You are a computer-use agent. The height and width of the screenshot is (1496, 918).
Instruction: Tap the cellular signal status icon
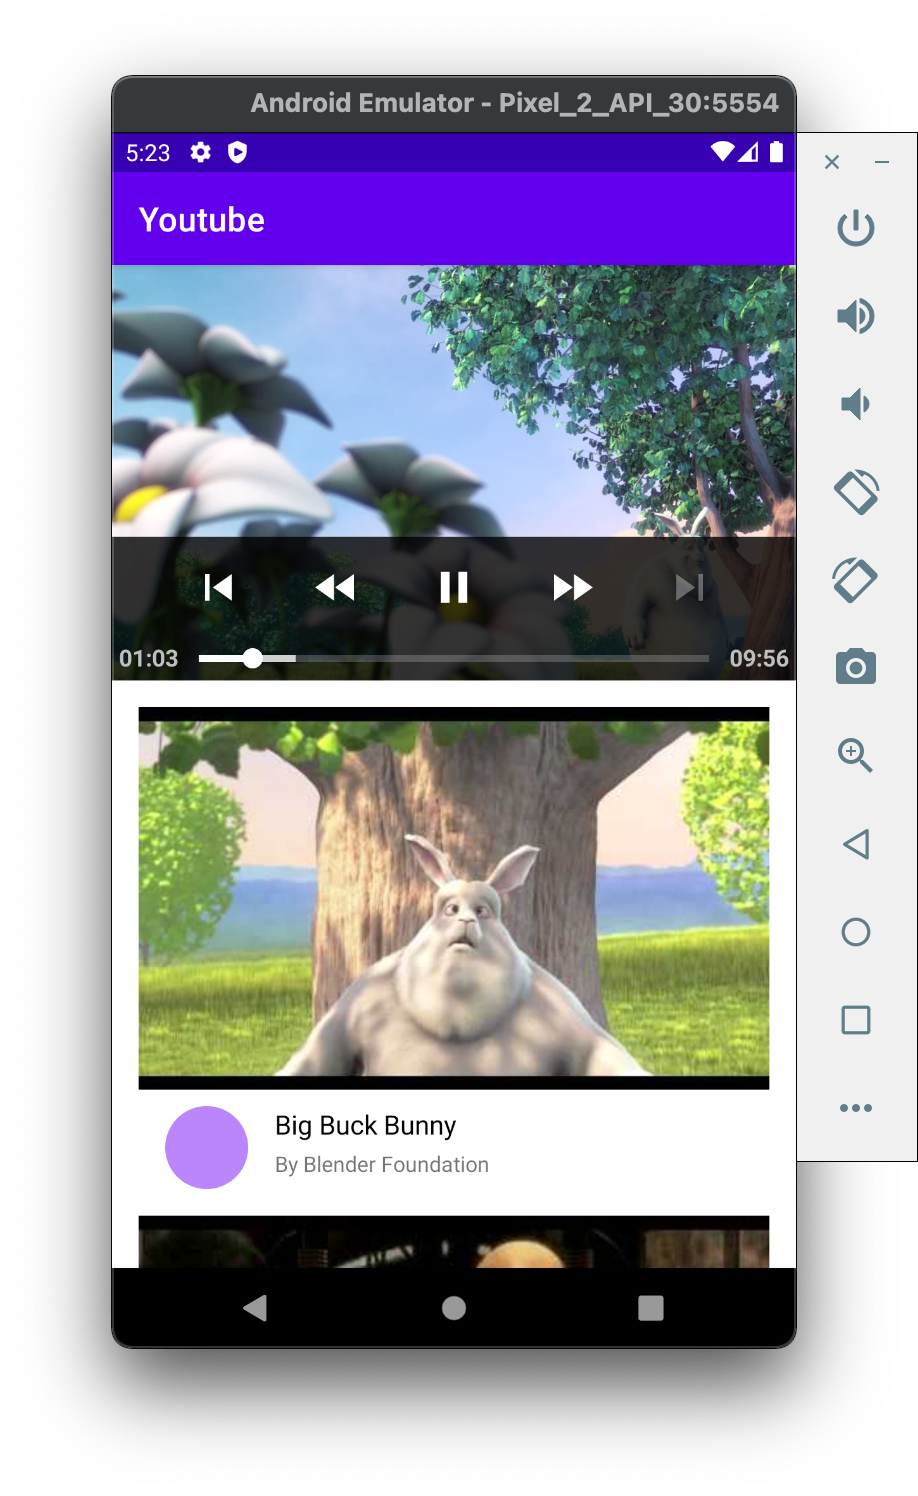pyautogui.click(x=749, y=152)
